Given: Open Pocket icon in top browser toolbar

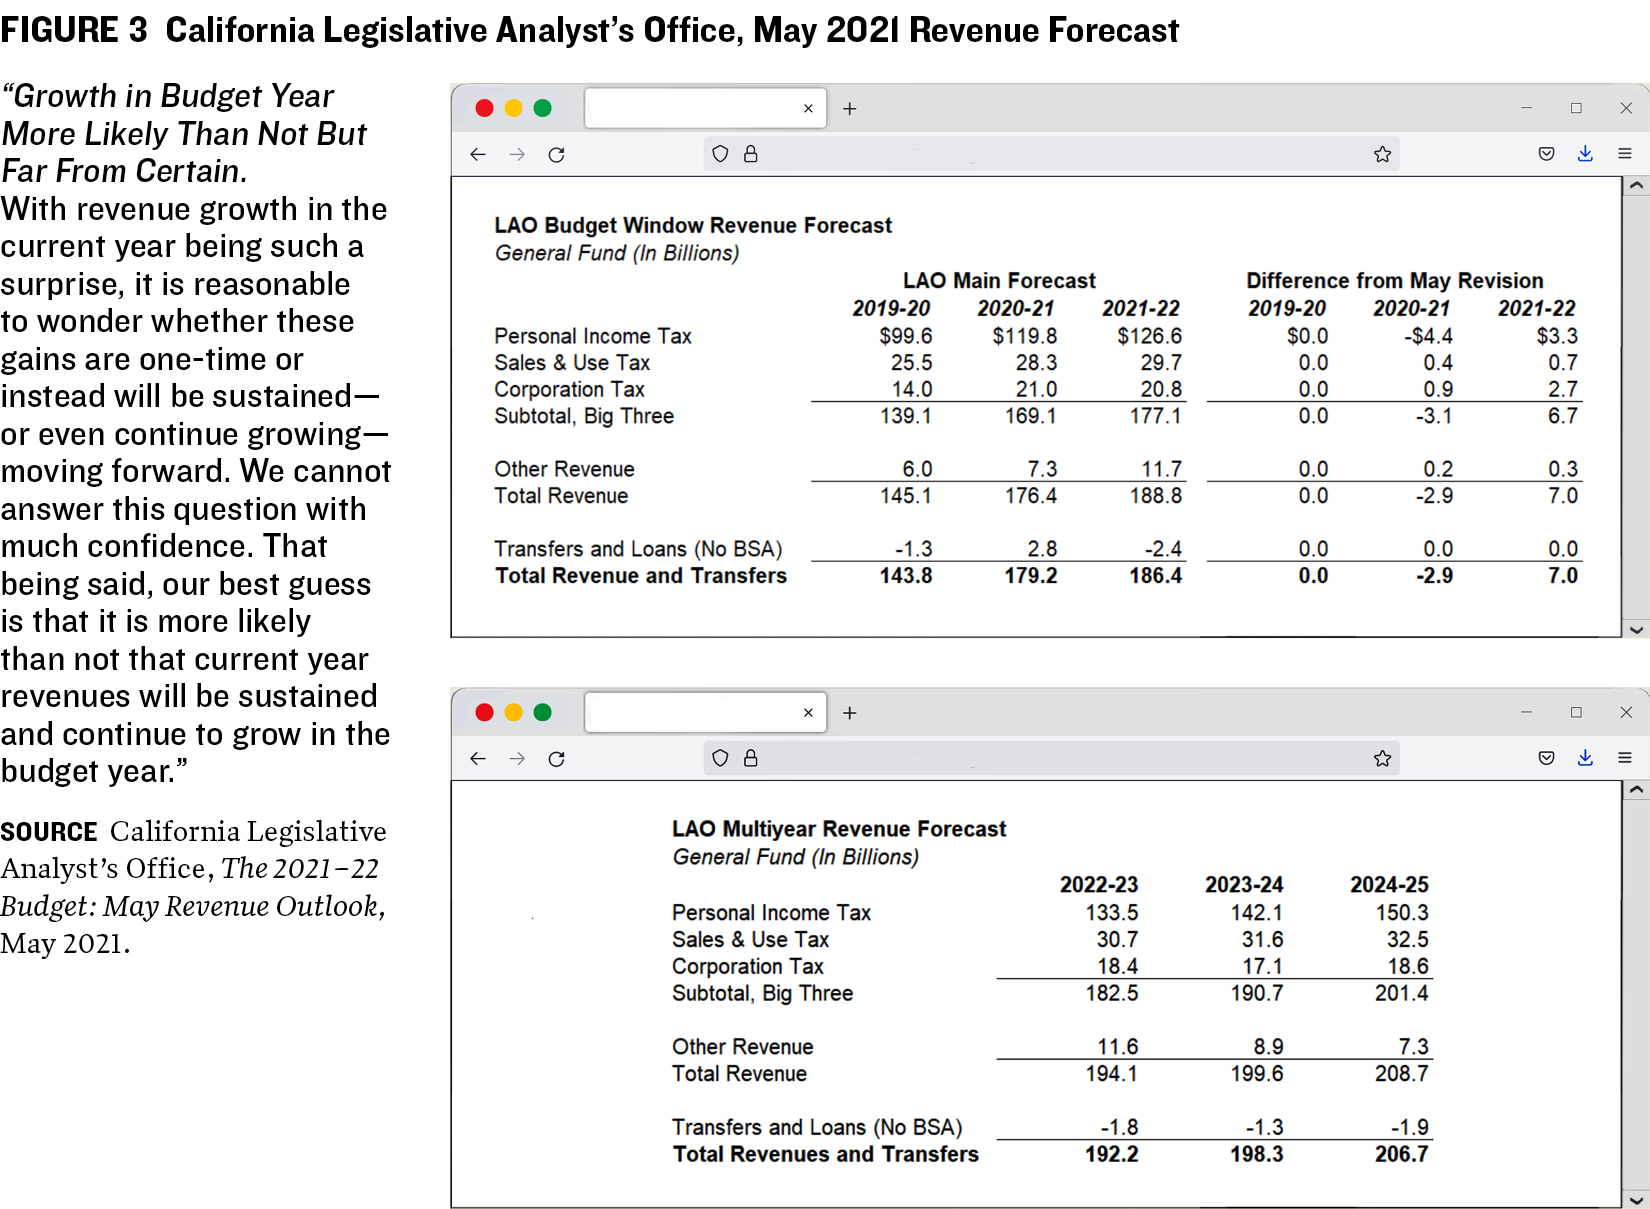Looking at the screenshot, I should coord(1547,154).
